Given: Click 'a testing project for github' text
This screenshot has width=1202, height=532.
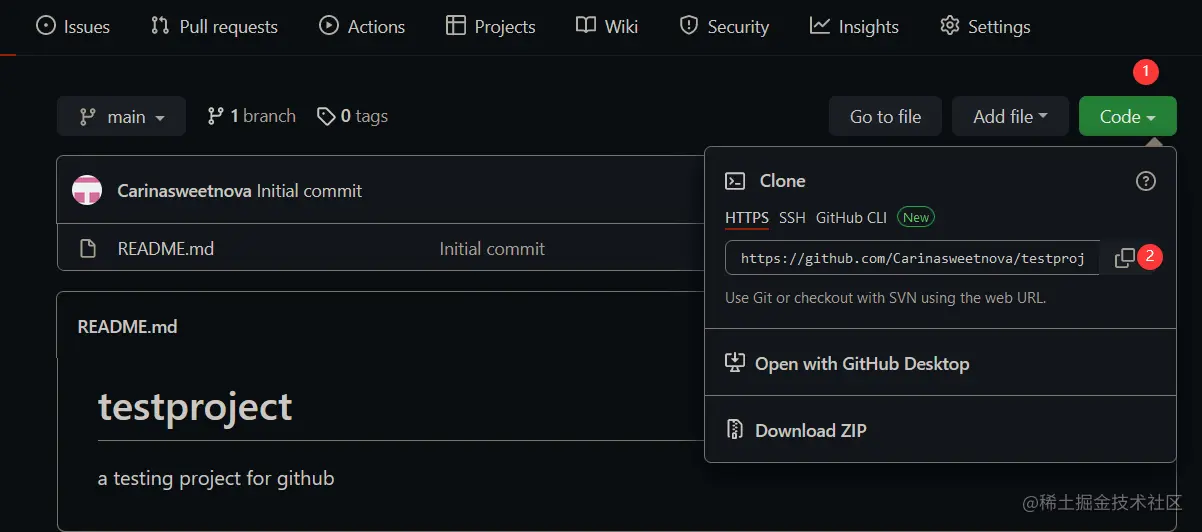Looking at the screenshot, I should click(x=216, y=478).
